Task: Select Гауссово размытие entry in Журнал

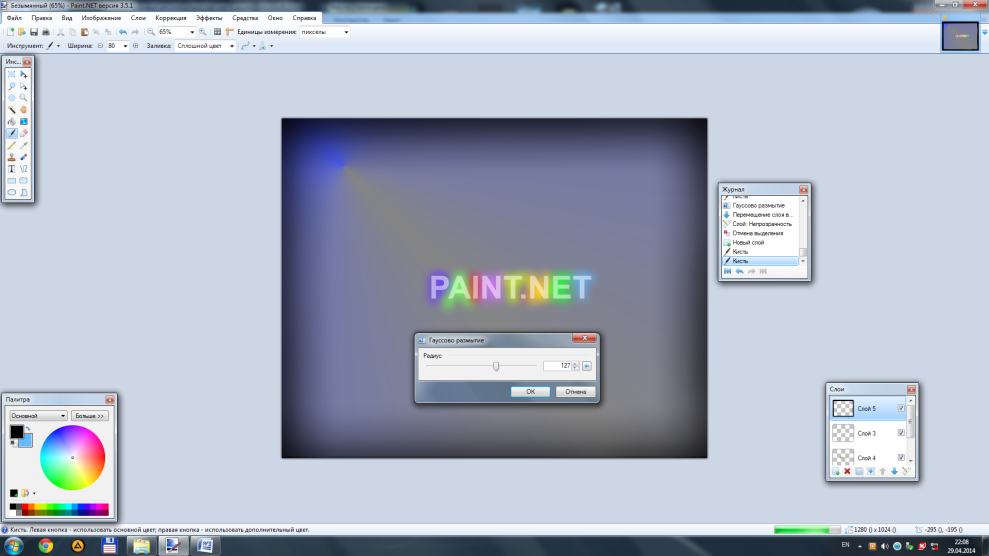Action: pos(760,206)
